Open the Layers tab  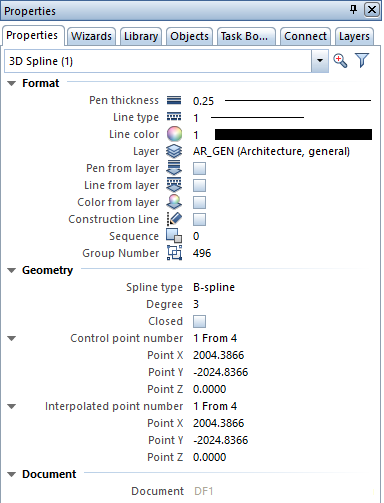click(354, 36)
